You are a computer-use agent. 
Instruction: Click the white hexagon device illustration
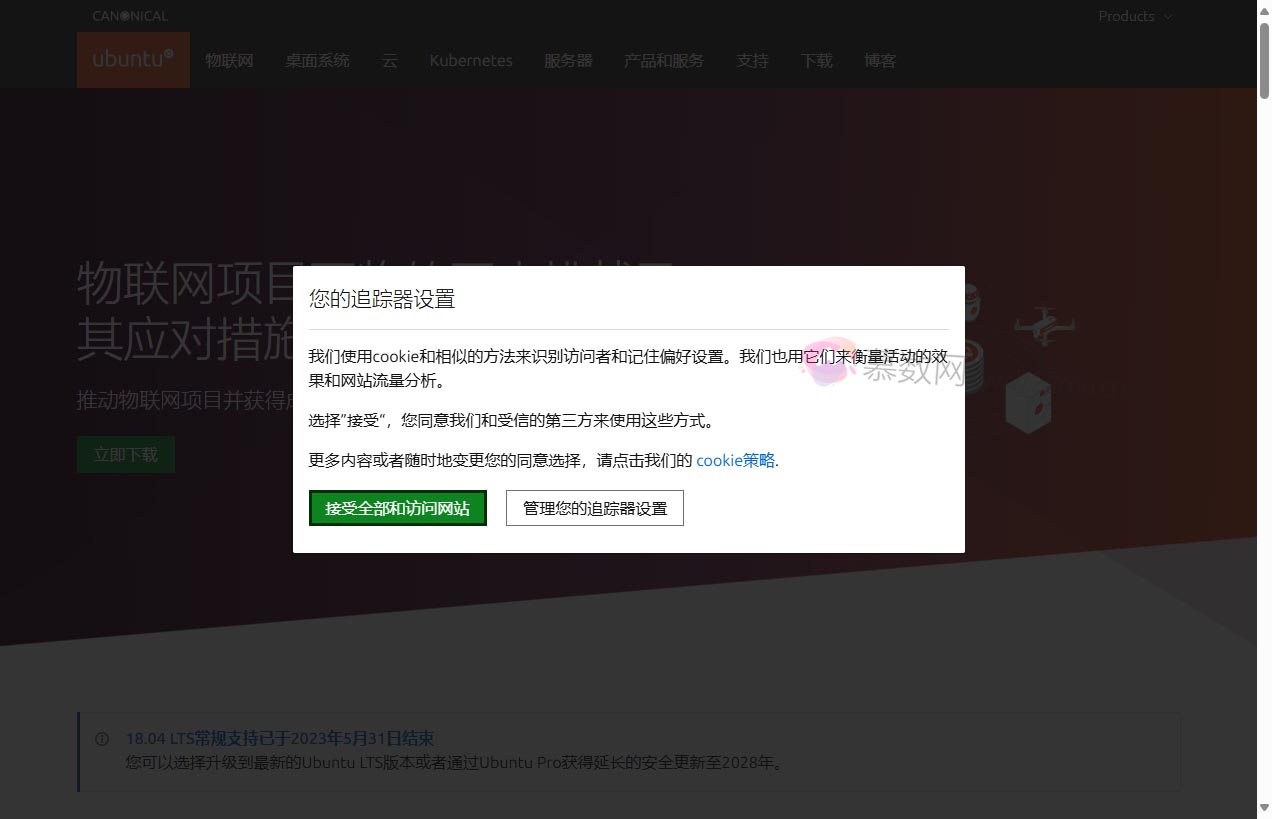(1029, 403)
